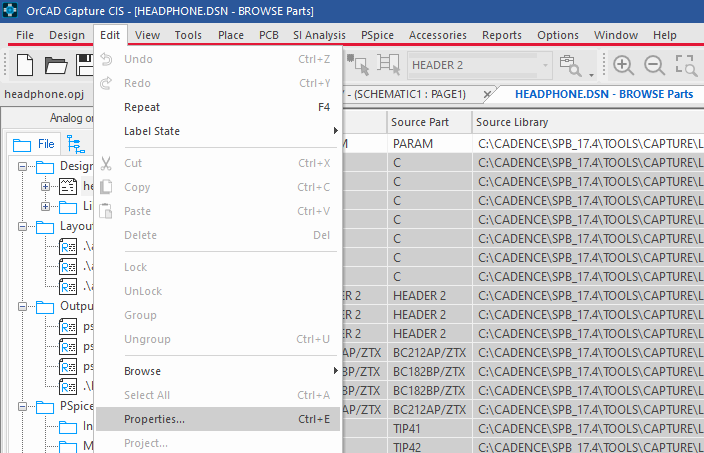This screenshot has width=704, height=453.
Task: Select second report file icon under Layout
Action: coord(68,267)
